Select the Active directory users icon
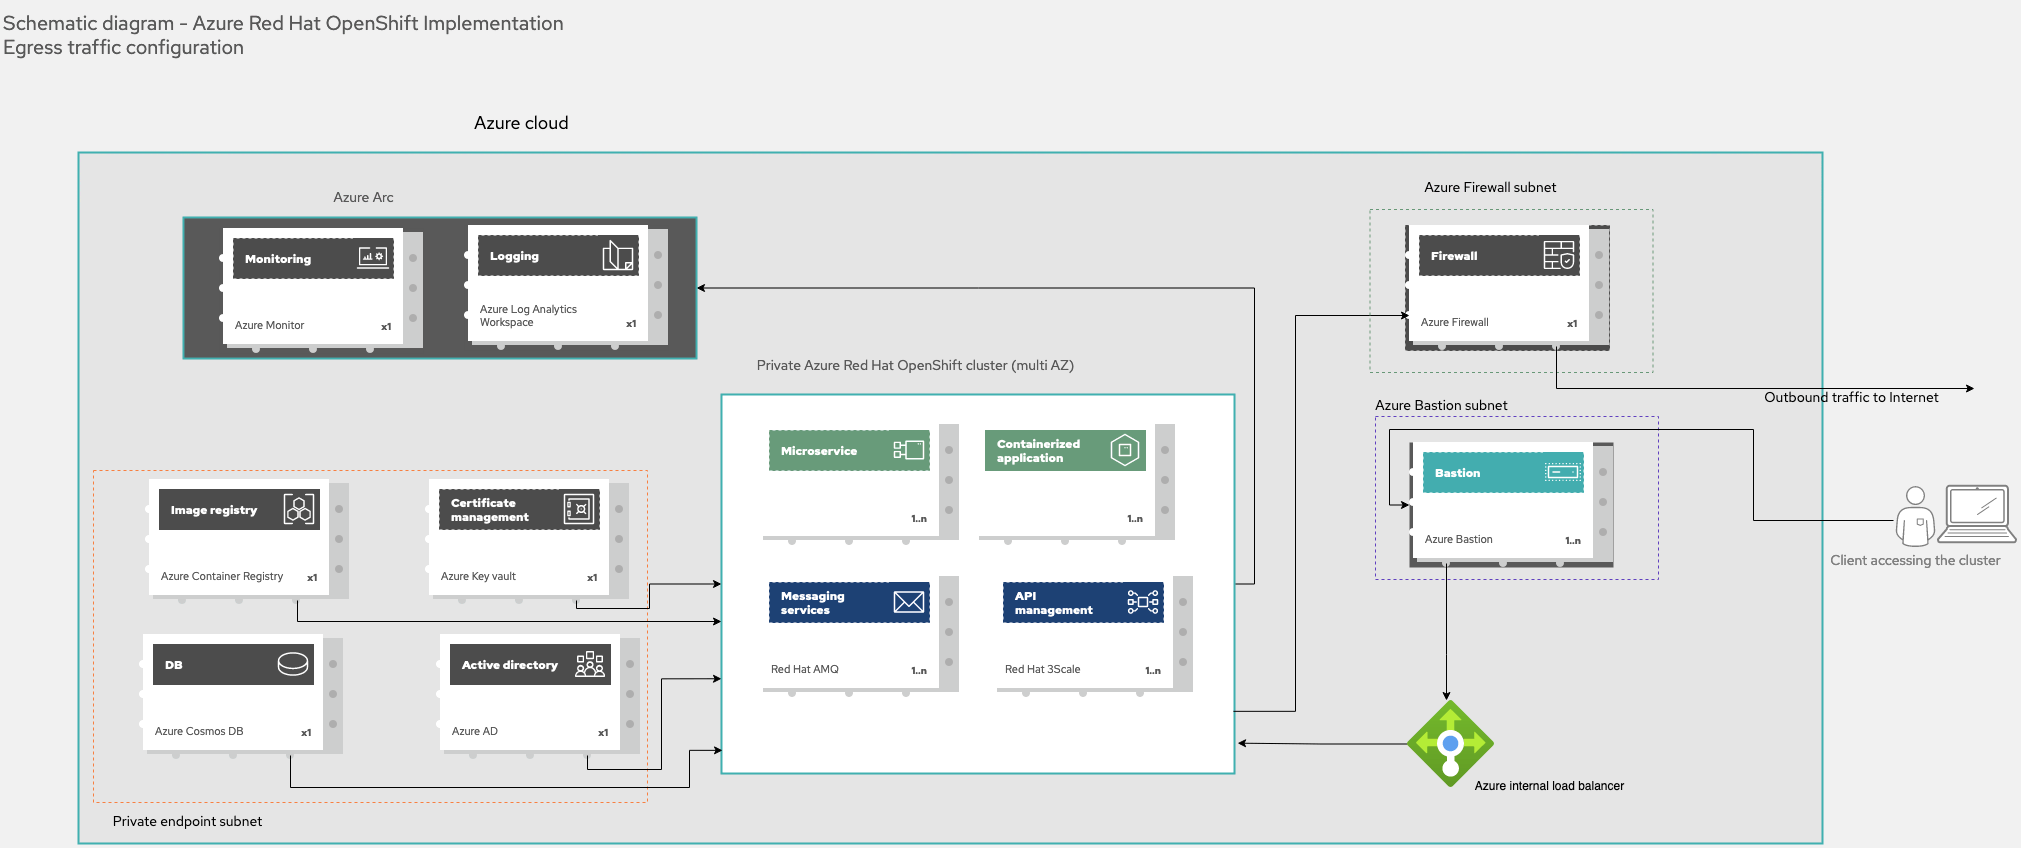Image resolution: width=2021 pixels, height=848 pixels. pos(590,664)
